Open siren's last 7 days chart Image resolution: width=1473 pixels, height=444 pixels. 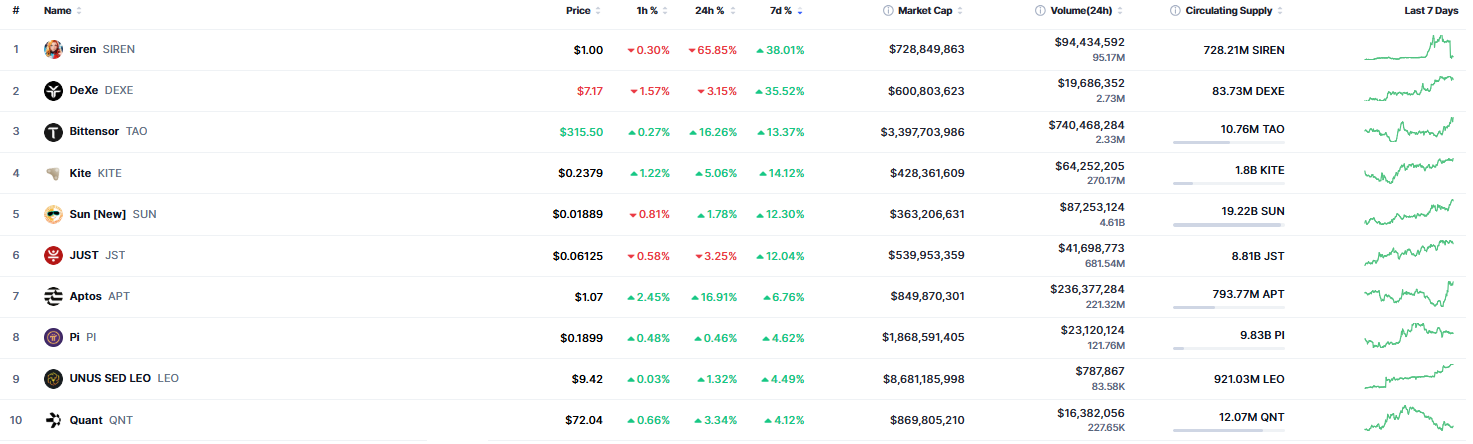click(1409, 49)
